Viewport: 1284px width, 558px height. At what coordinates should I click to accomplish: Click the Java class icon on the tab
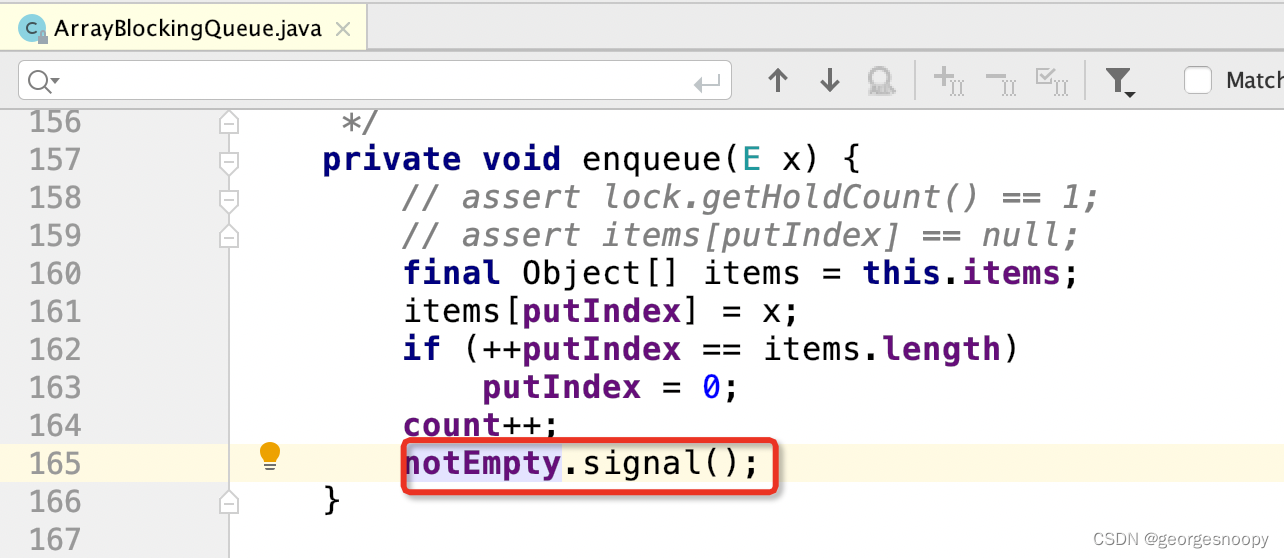click(33, 29)
